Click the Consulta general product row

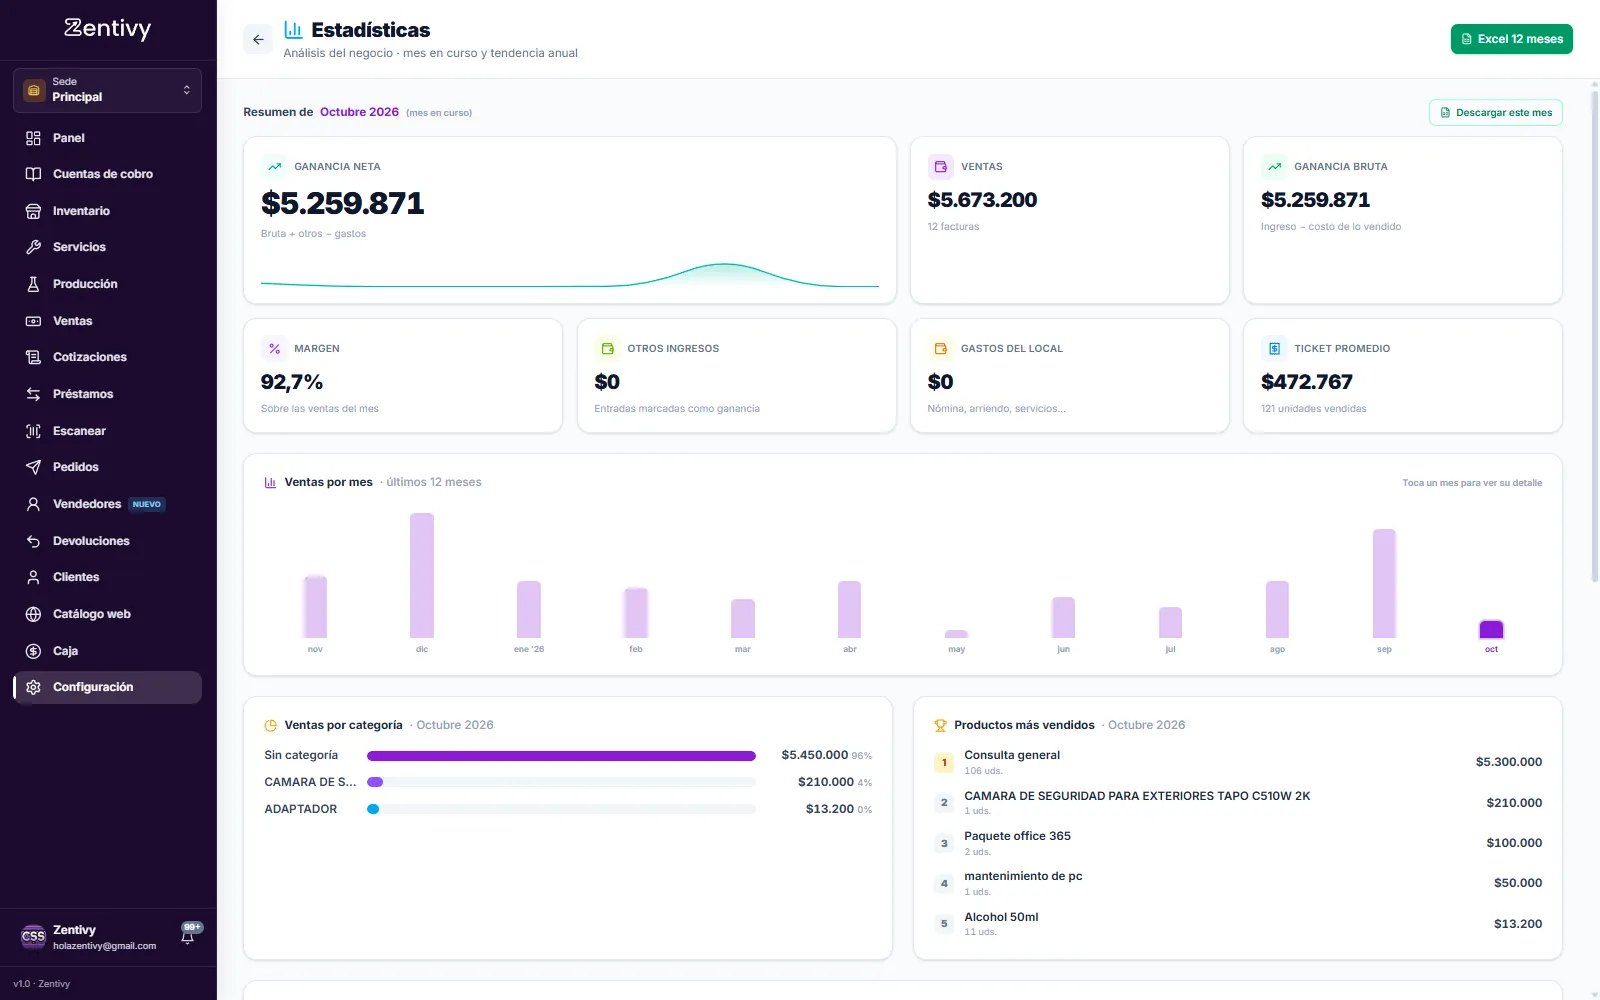coord(1238,762)
